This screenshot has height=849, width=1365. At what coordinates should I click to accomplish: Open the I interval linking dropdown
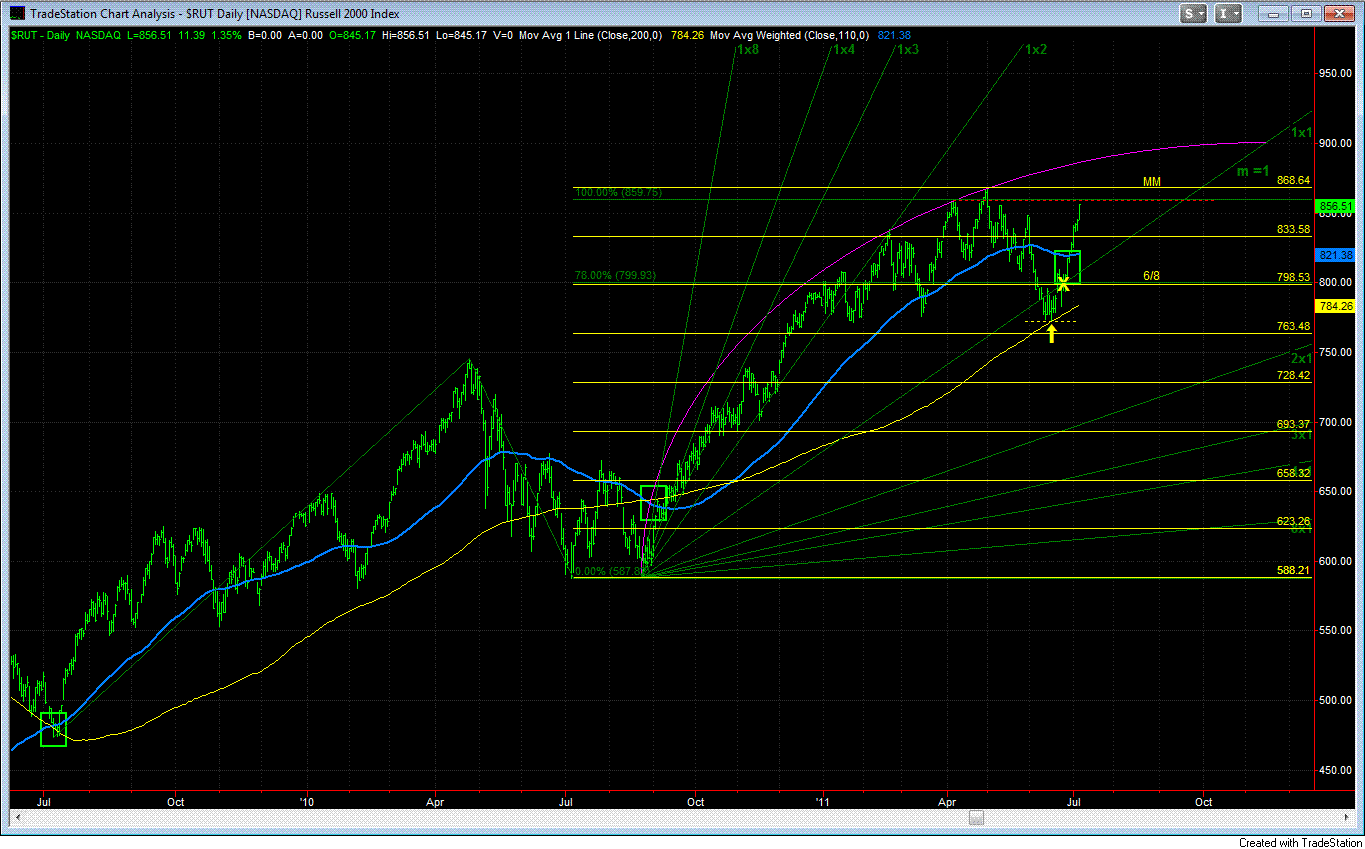click(1229, 14)
